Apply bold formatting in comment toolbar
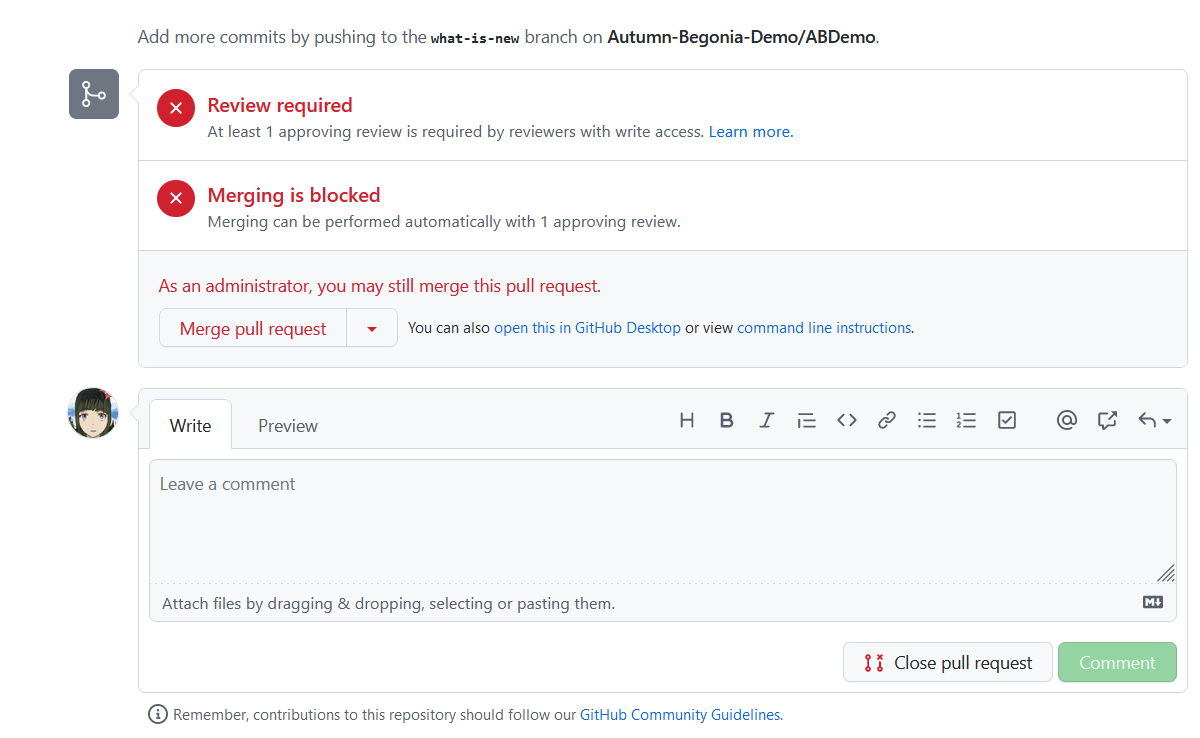 tap(727, 420)
